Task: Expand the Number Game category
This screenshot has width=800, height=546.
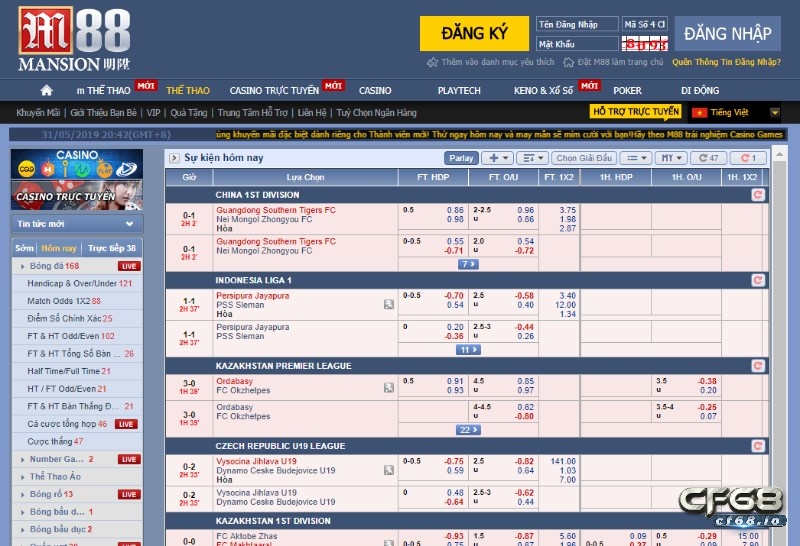Action: point(22,460)
